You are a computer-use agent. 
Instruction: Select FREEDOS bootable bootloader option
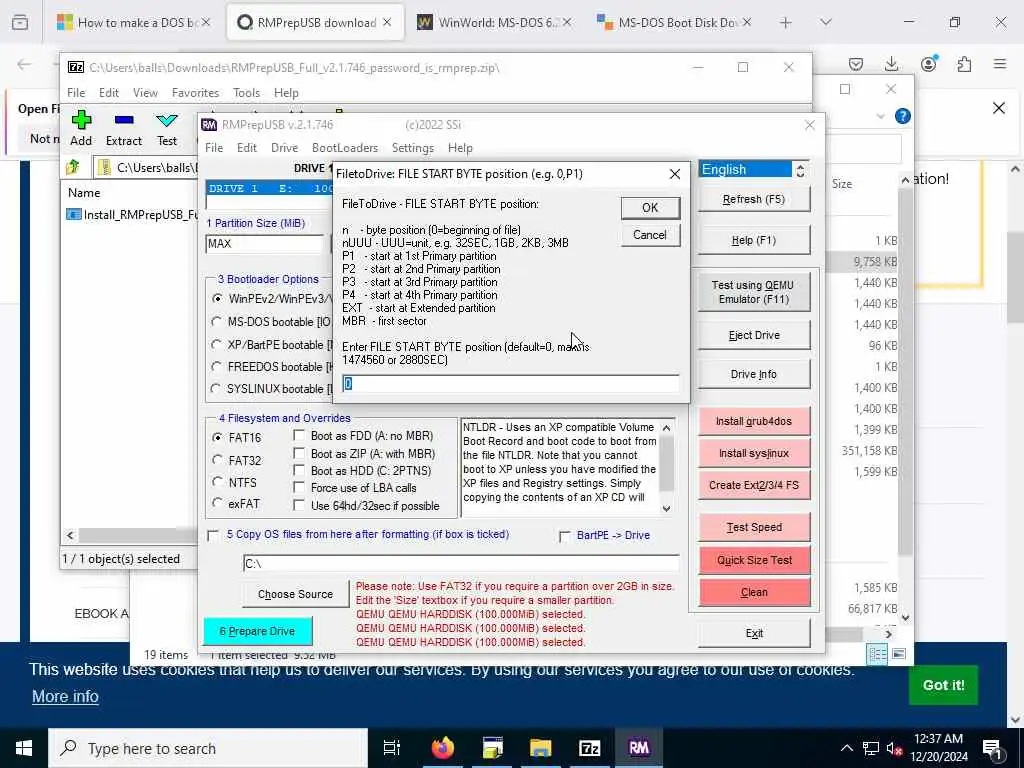216,366
